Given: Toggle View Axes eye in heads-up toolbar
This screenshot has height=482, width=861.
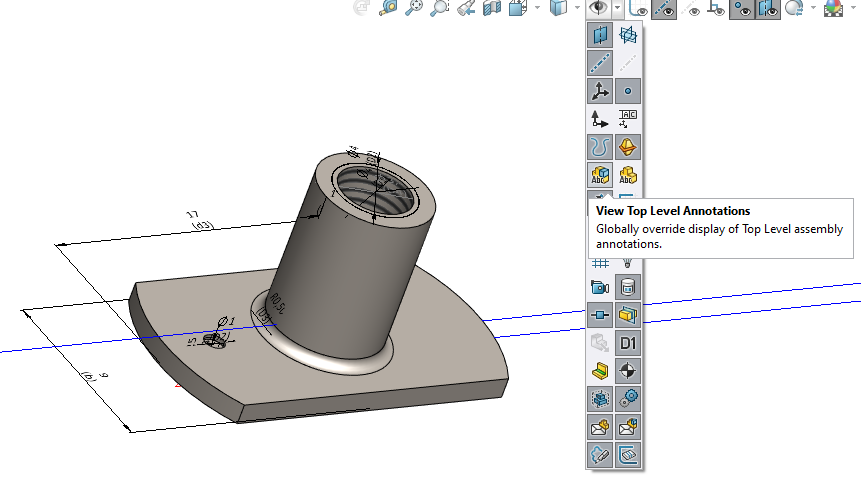Looking at the screenshot, I should point(664,8).
